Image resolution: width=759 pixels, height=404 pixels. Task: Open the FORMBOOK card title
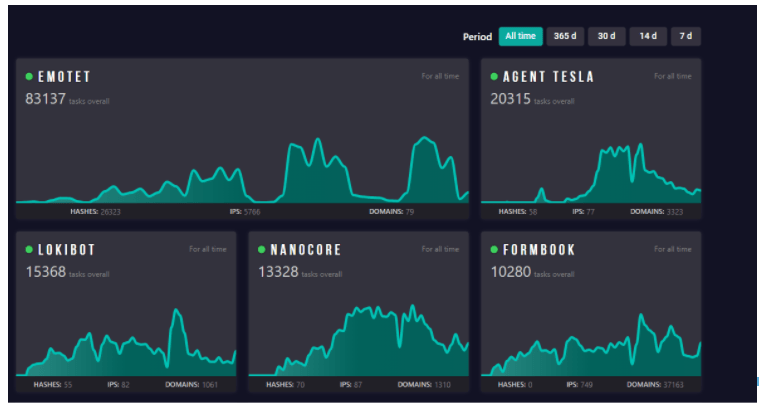(539, 250)
